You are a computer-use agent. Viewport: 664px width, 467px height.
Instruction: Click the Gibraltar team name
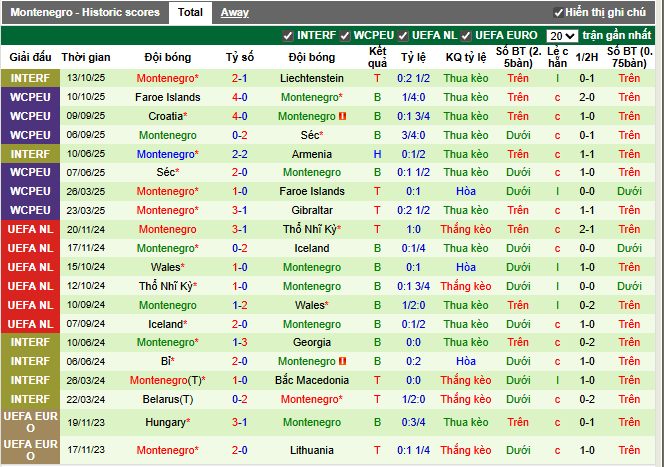tap(312, 210)
